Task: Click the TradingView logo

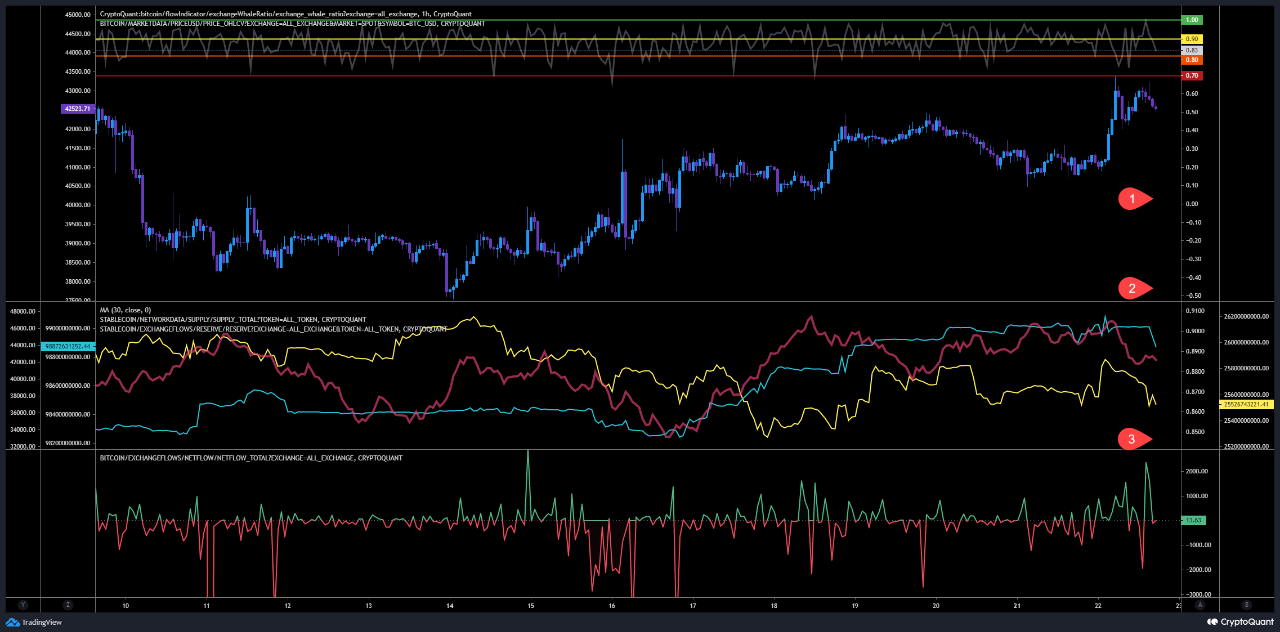Action: tap(34, 621)
